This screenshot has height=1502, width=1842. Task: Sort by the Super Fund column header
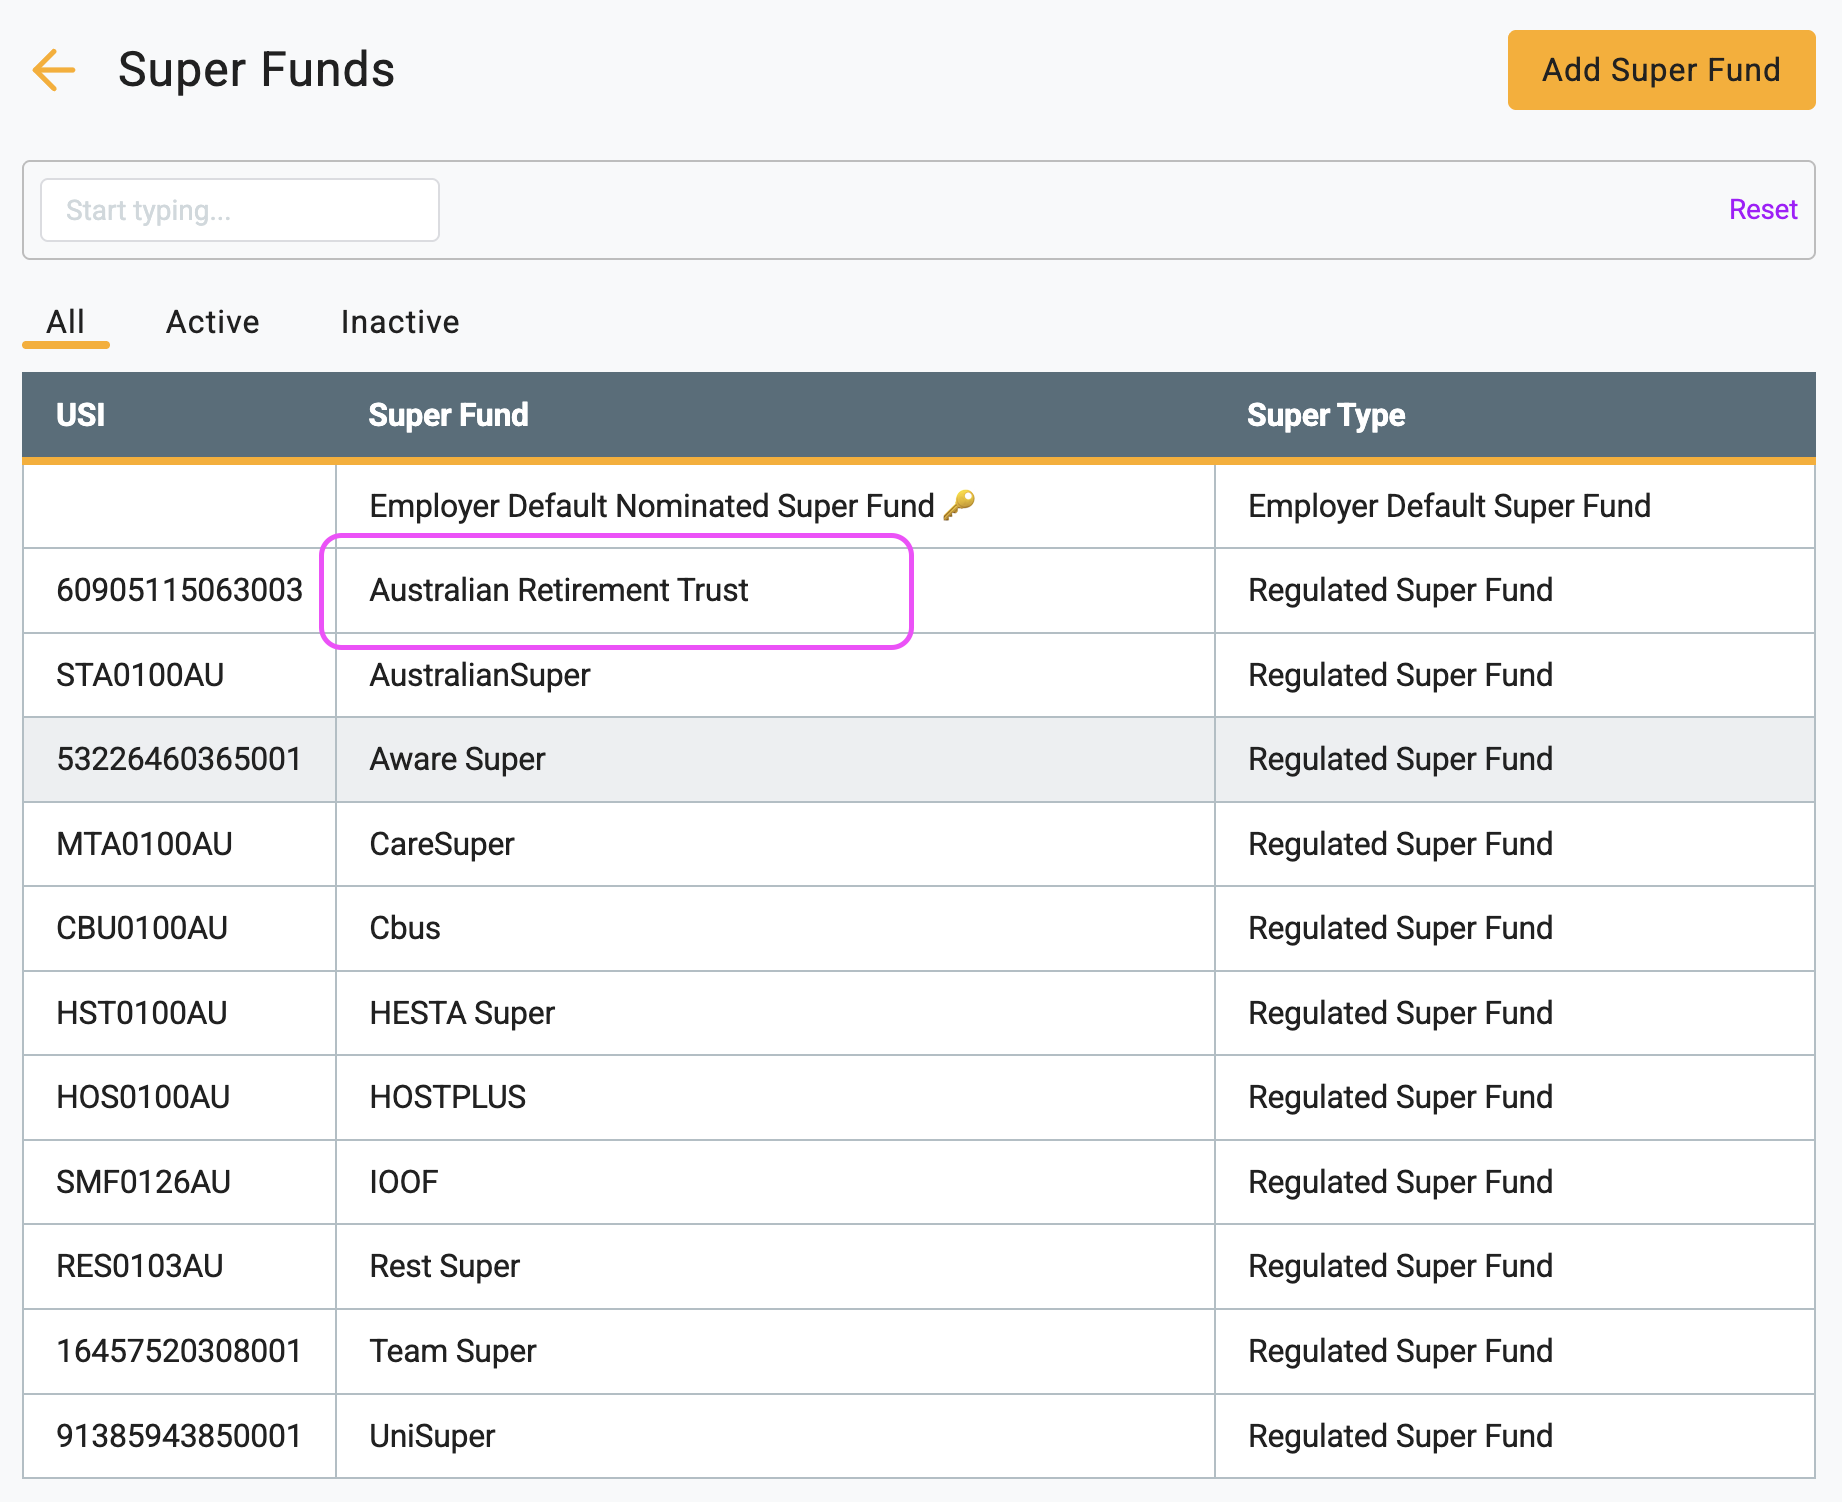448,415
